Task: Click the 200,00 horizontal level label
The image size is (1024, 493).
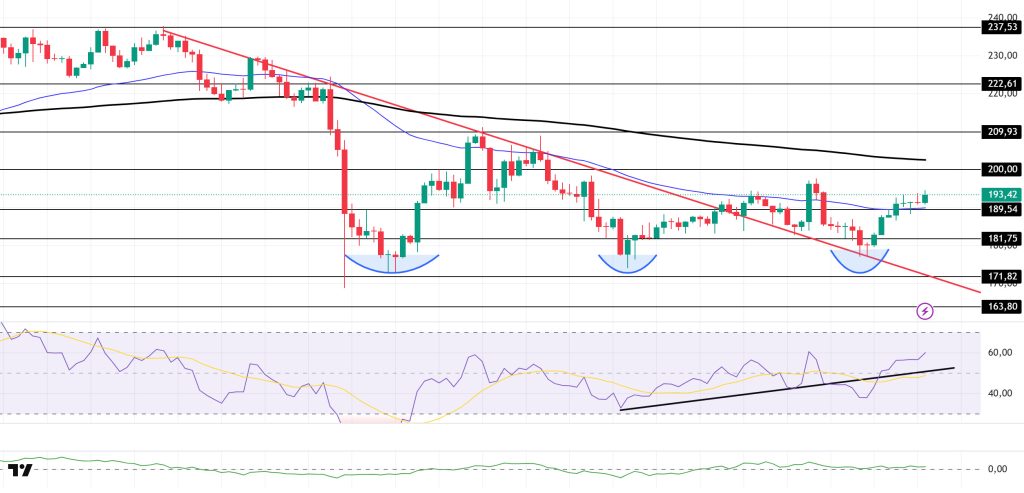Action: [996, 169]
